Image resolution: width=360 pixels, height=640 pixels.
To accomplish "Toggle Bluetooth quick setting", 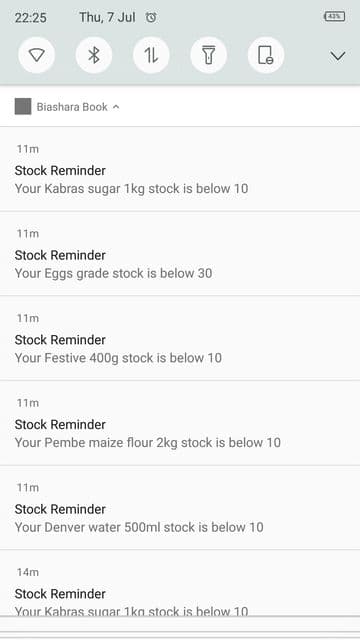I will [x=94, y=55].
